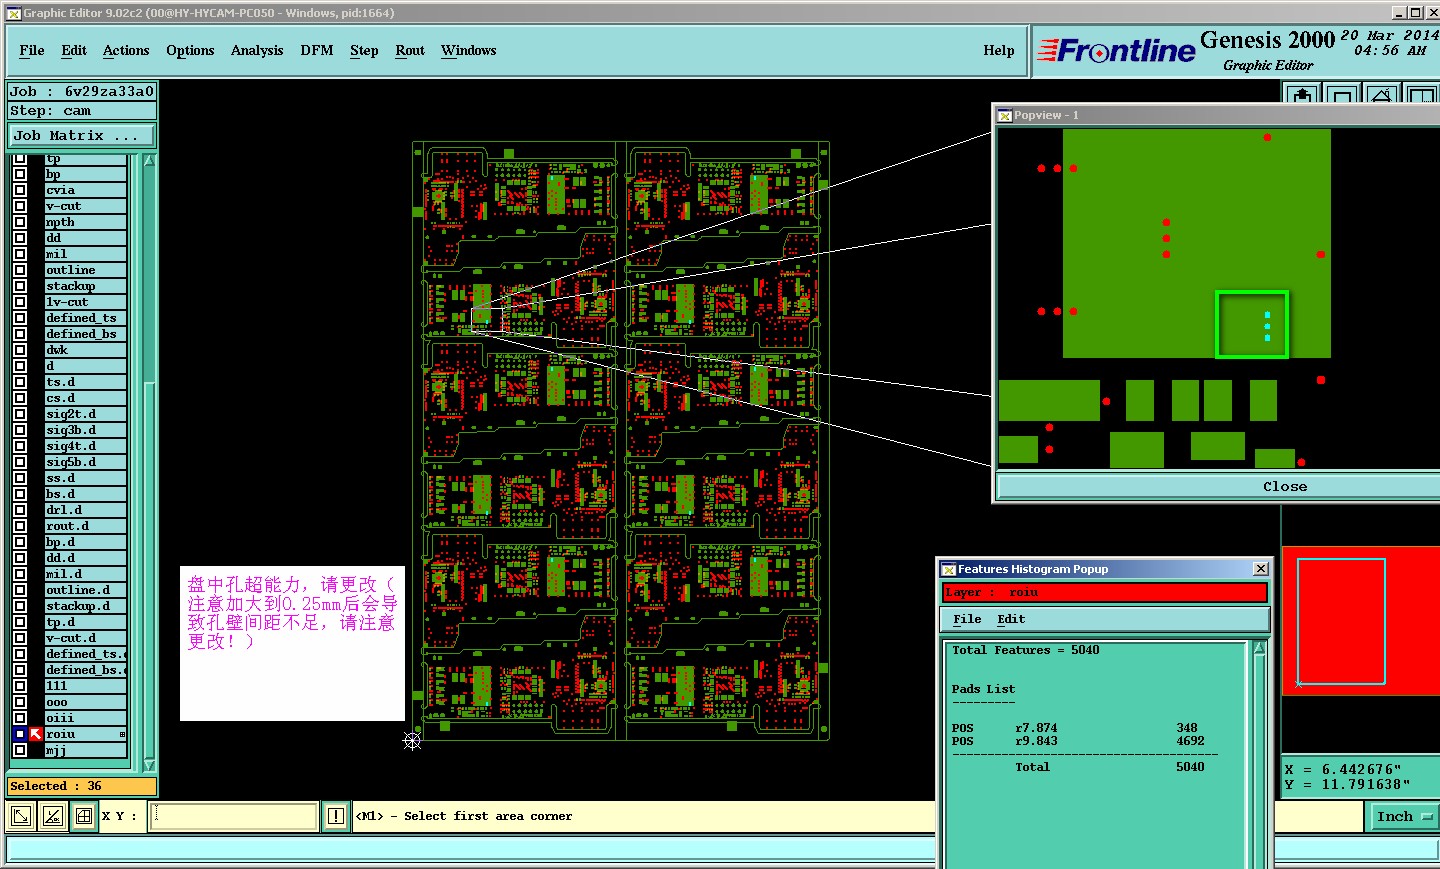Open the Help menu
1440x869 pixels.
click(999, 51)
